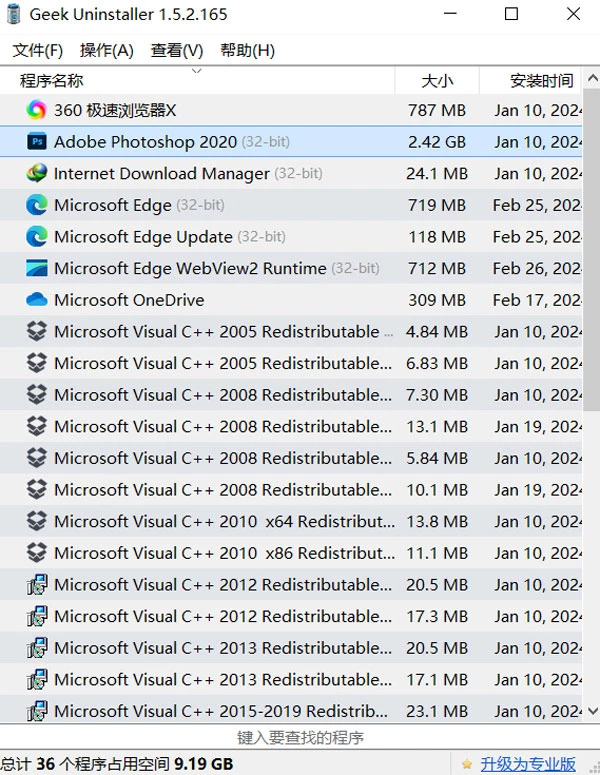Sort by the 大小 column header
Image resolution: width=600 pixels, height=775 pixels.
tap(437, 80)
